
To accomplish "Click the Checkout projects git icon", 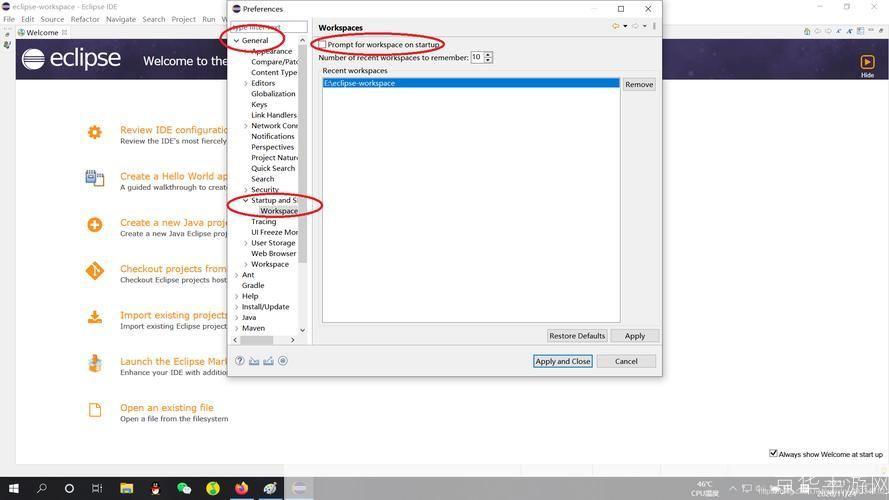I will [x=95, y=271].
